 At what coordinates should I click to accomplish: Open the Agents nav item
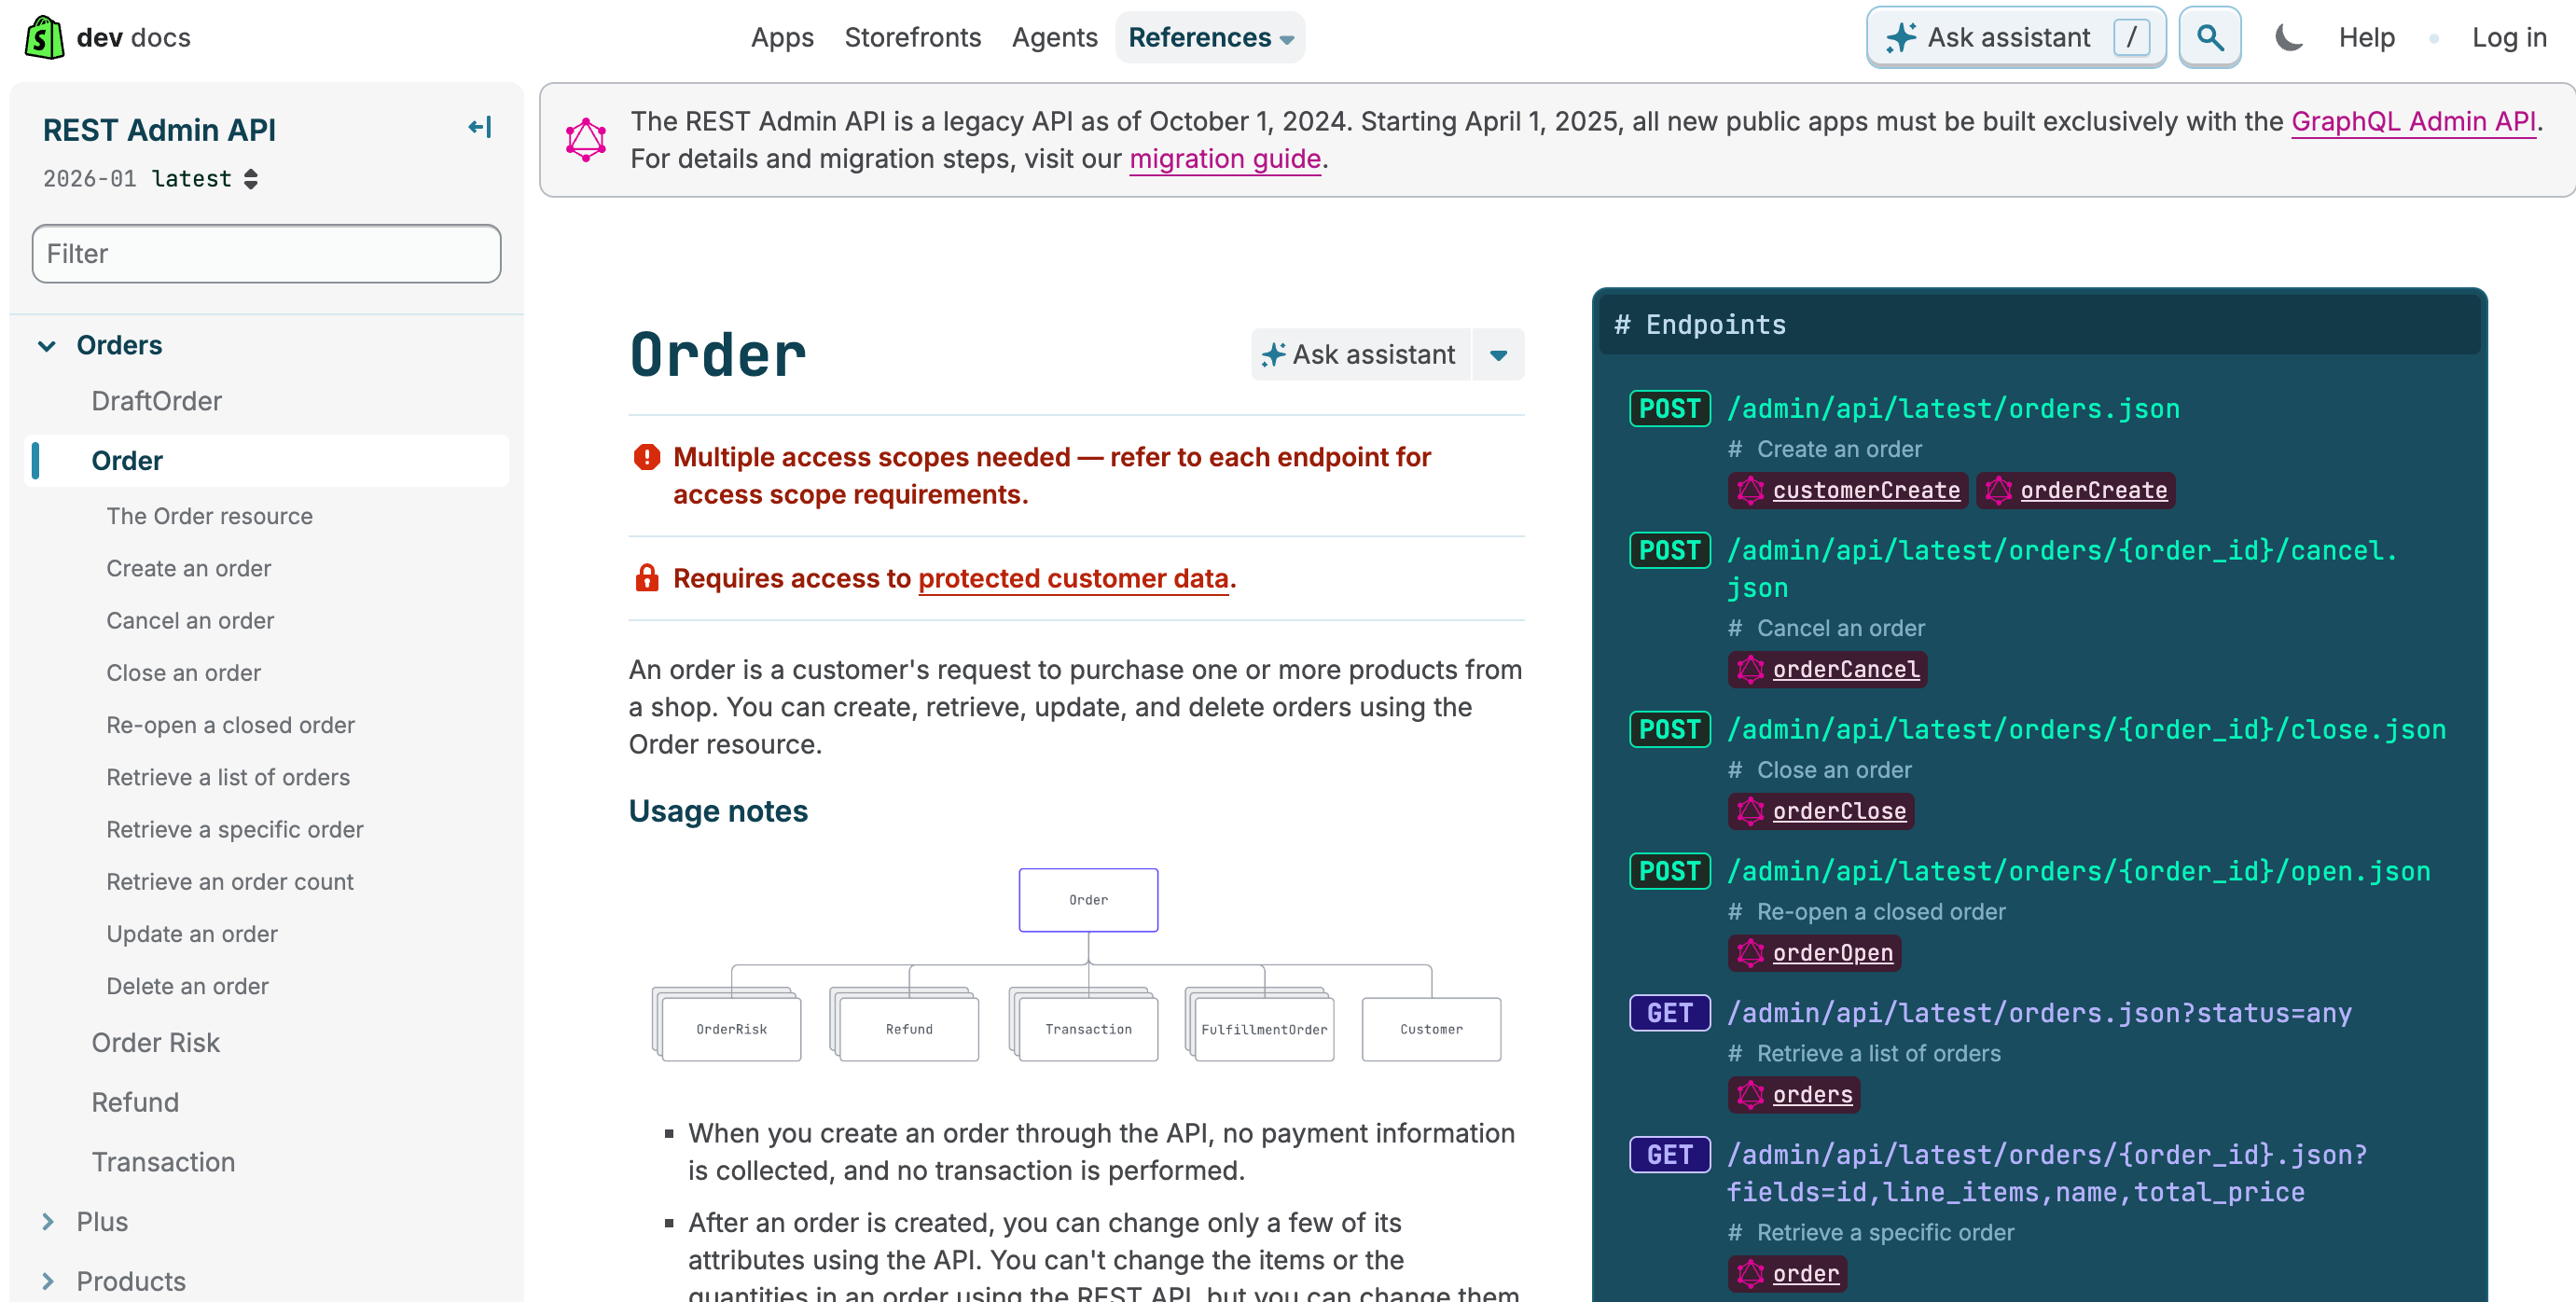click(1054, 38)
